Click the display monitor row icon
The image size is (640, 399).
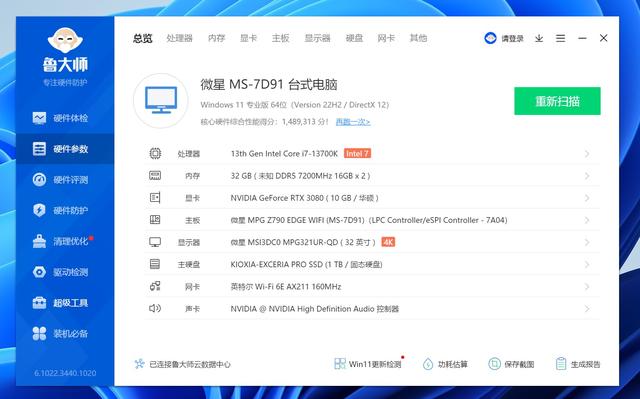[155, 242]
